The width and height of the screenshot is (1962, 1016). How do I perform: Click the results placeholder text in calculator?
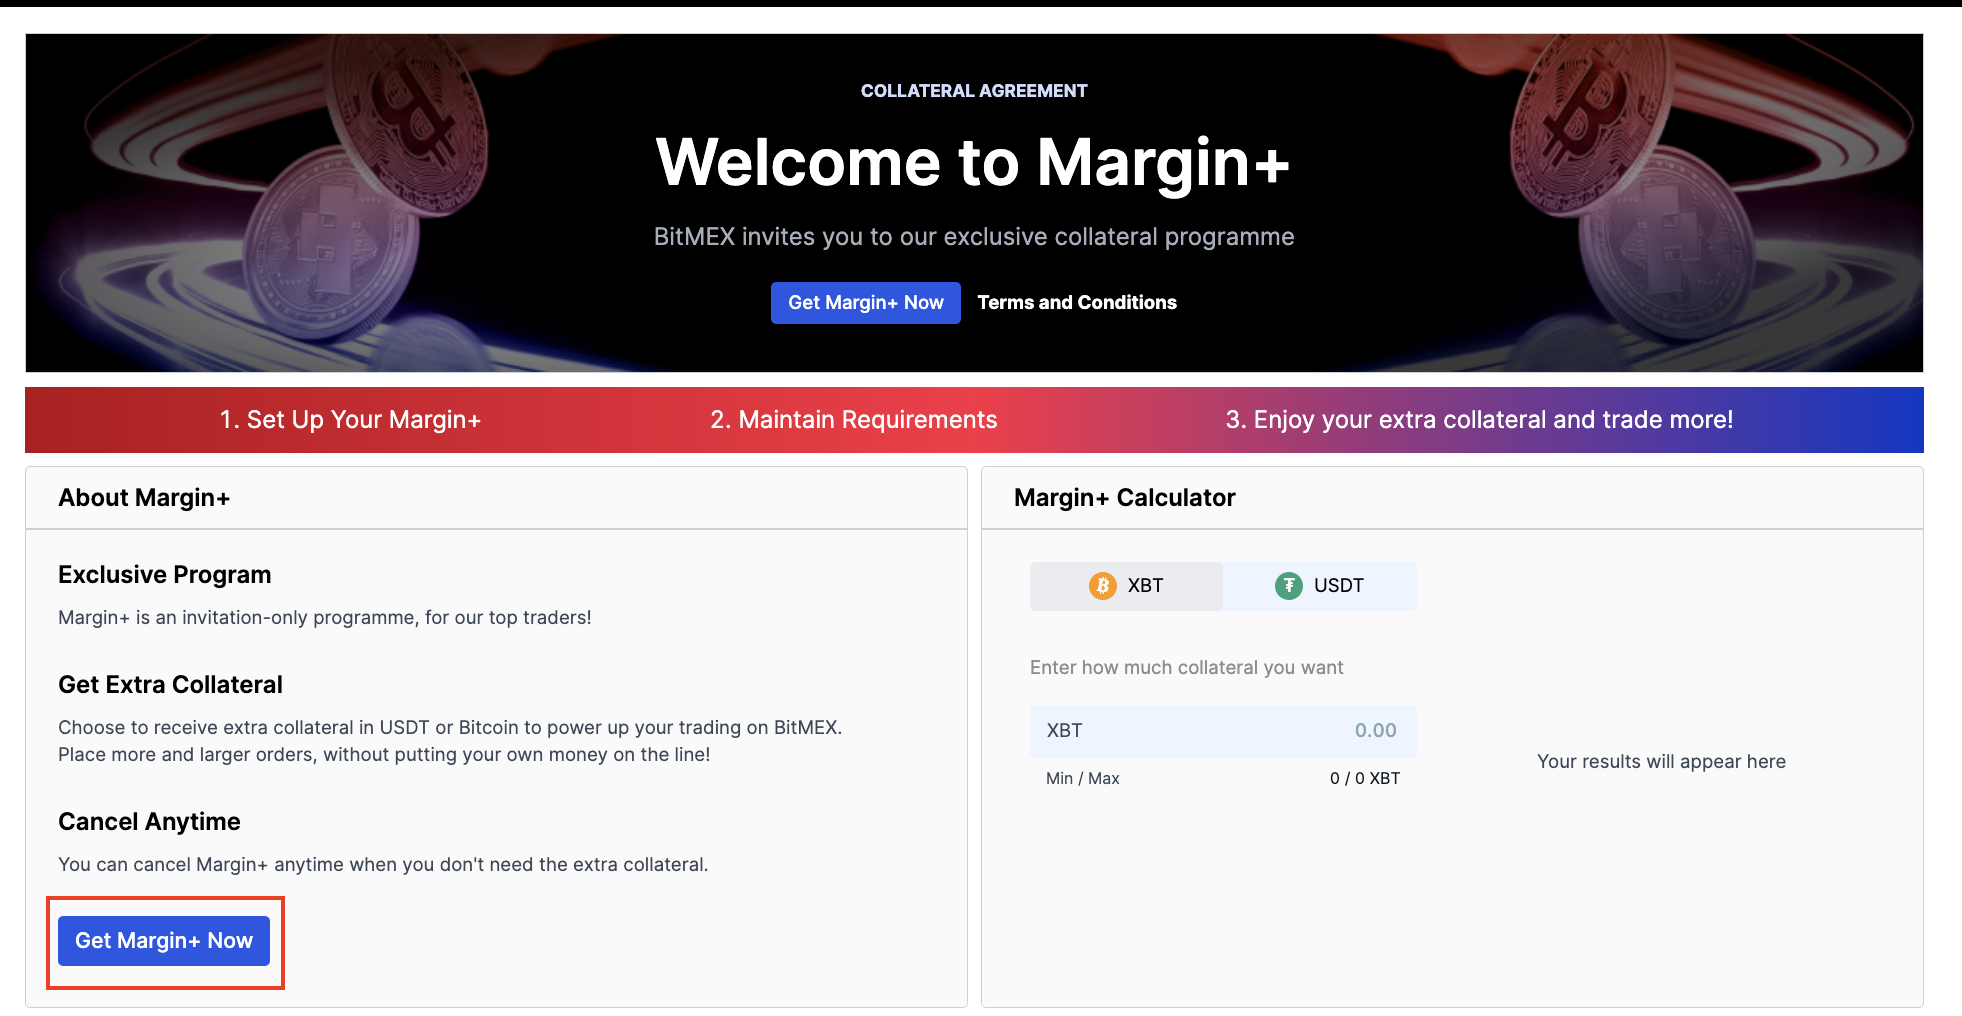coord(1660,762)
